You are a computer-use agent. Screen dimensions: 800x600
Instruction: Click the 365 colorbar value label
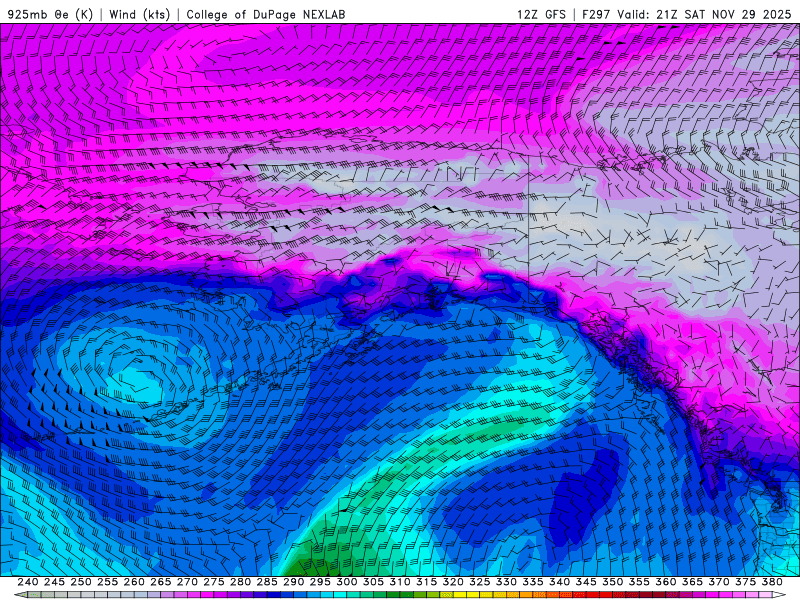(692, 582)
